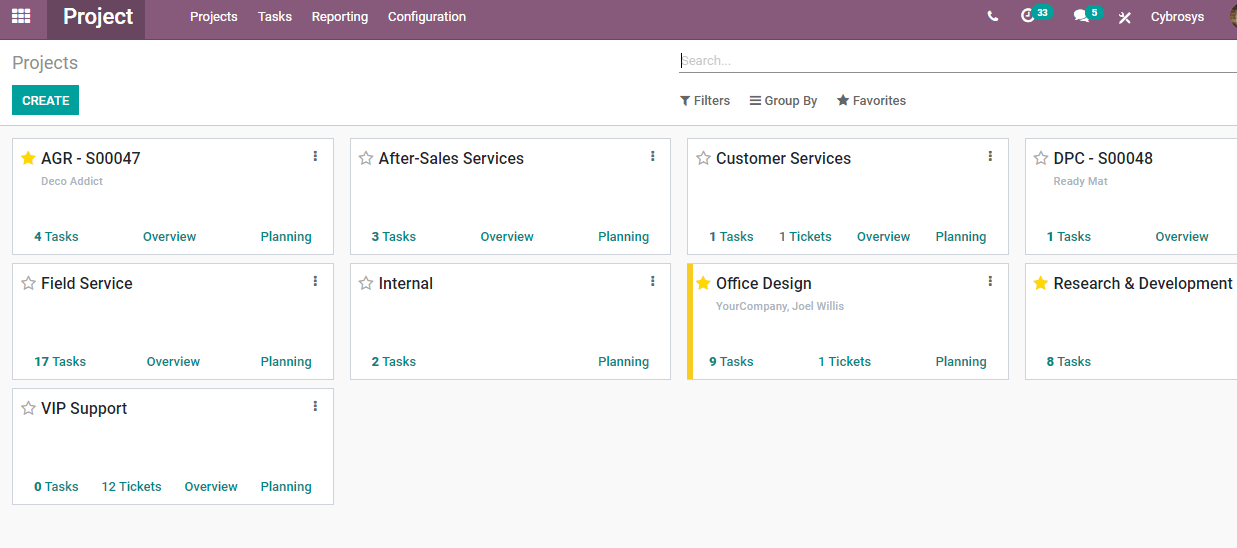Click the Project app title
The width and height of the screenshot is (1237, 548).
pos(98,17)
